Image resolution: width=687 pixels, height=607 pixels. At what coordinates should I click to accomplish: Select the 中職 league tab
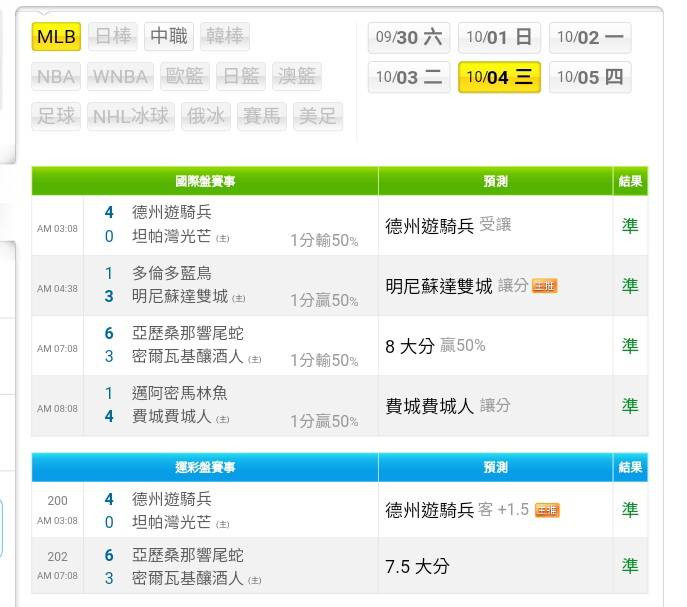pos(169,36)
